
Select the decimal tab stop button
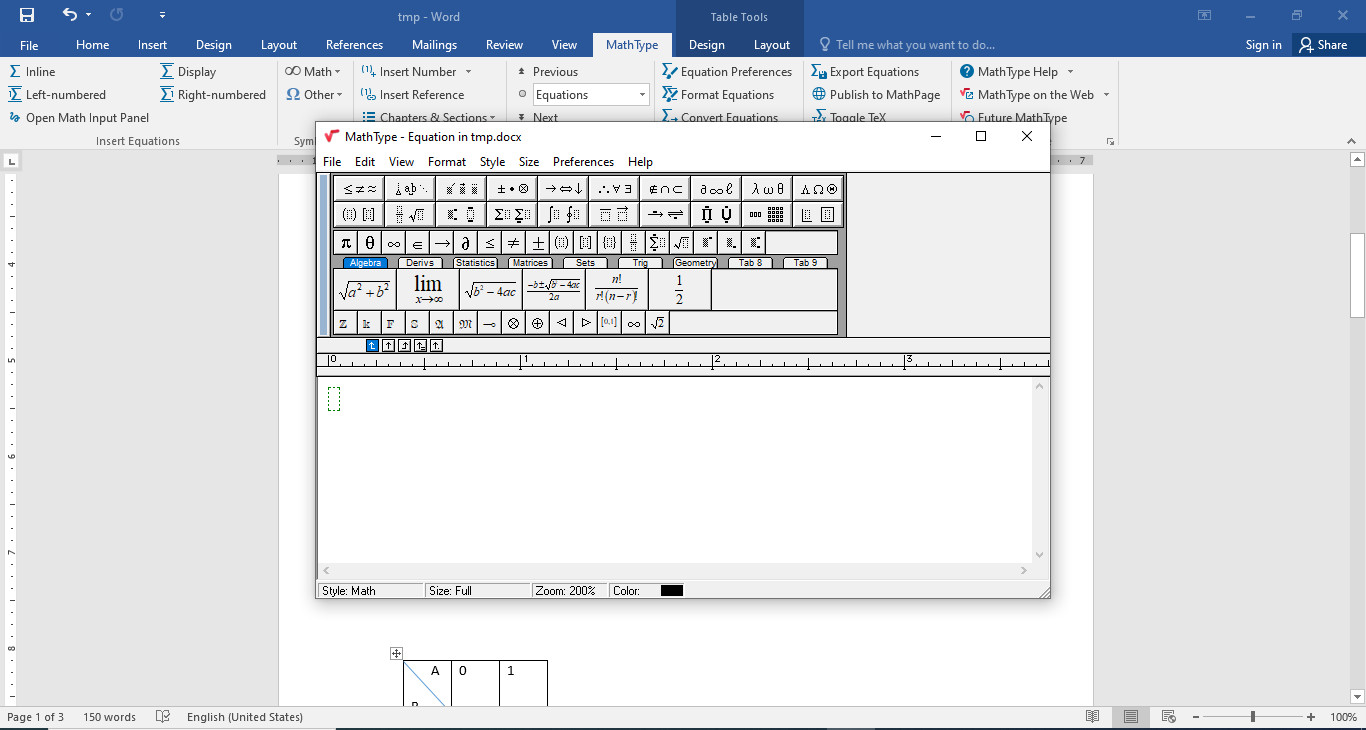pyautogui.click(x=436, y=345)
